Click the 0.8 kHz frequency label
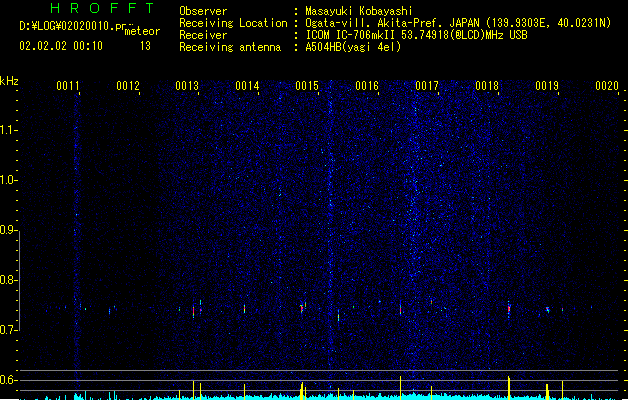 pyautogui.click(x=8, y=280)
